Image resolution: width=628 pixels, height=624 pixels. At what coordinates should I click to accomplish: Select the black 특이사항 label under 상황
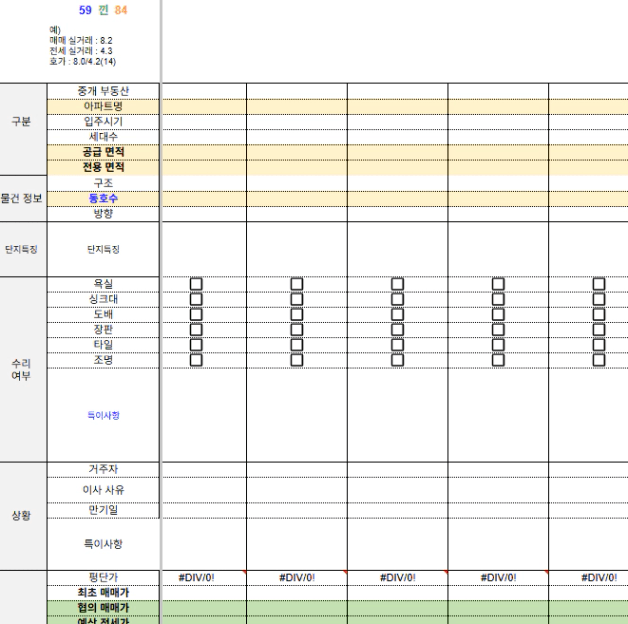(103, 544)
